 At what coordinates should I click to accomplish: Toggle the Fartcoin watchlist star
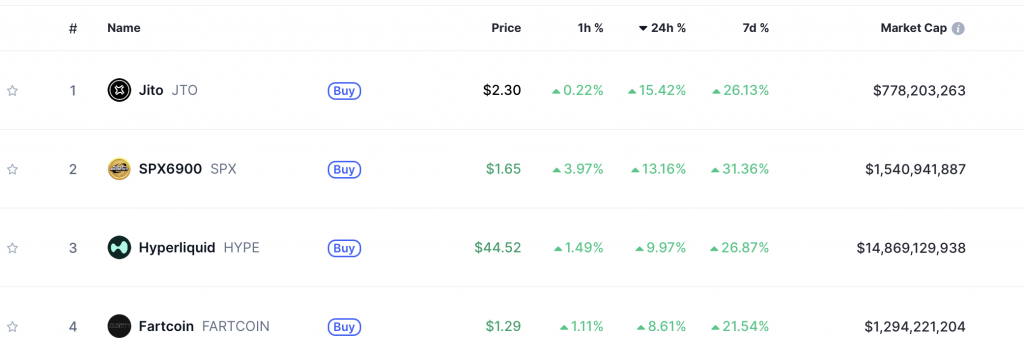(x=12, y=326)
